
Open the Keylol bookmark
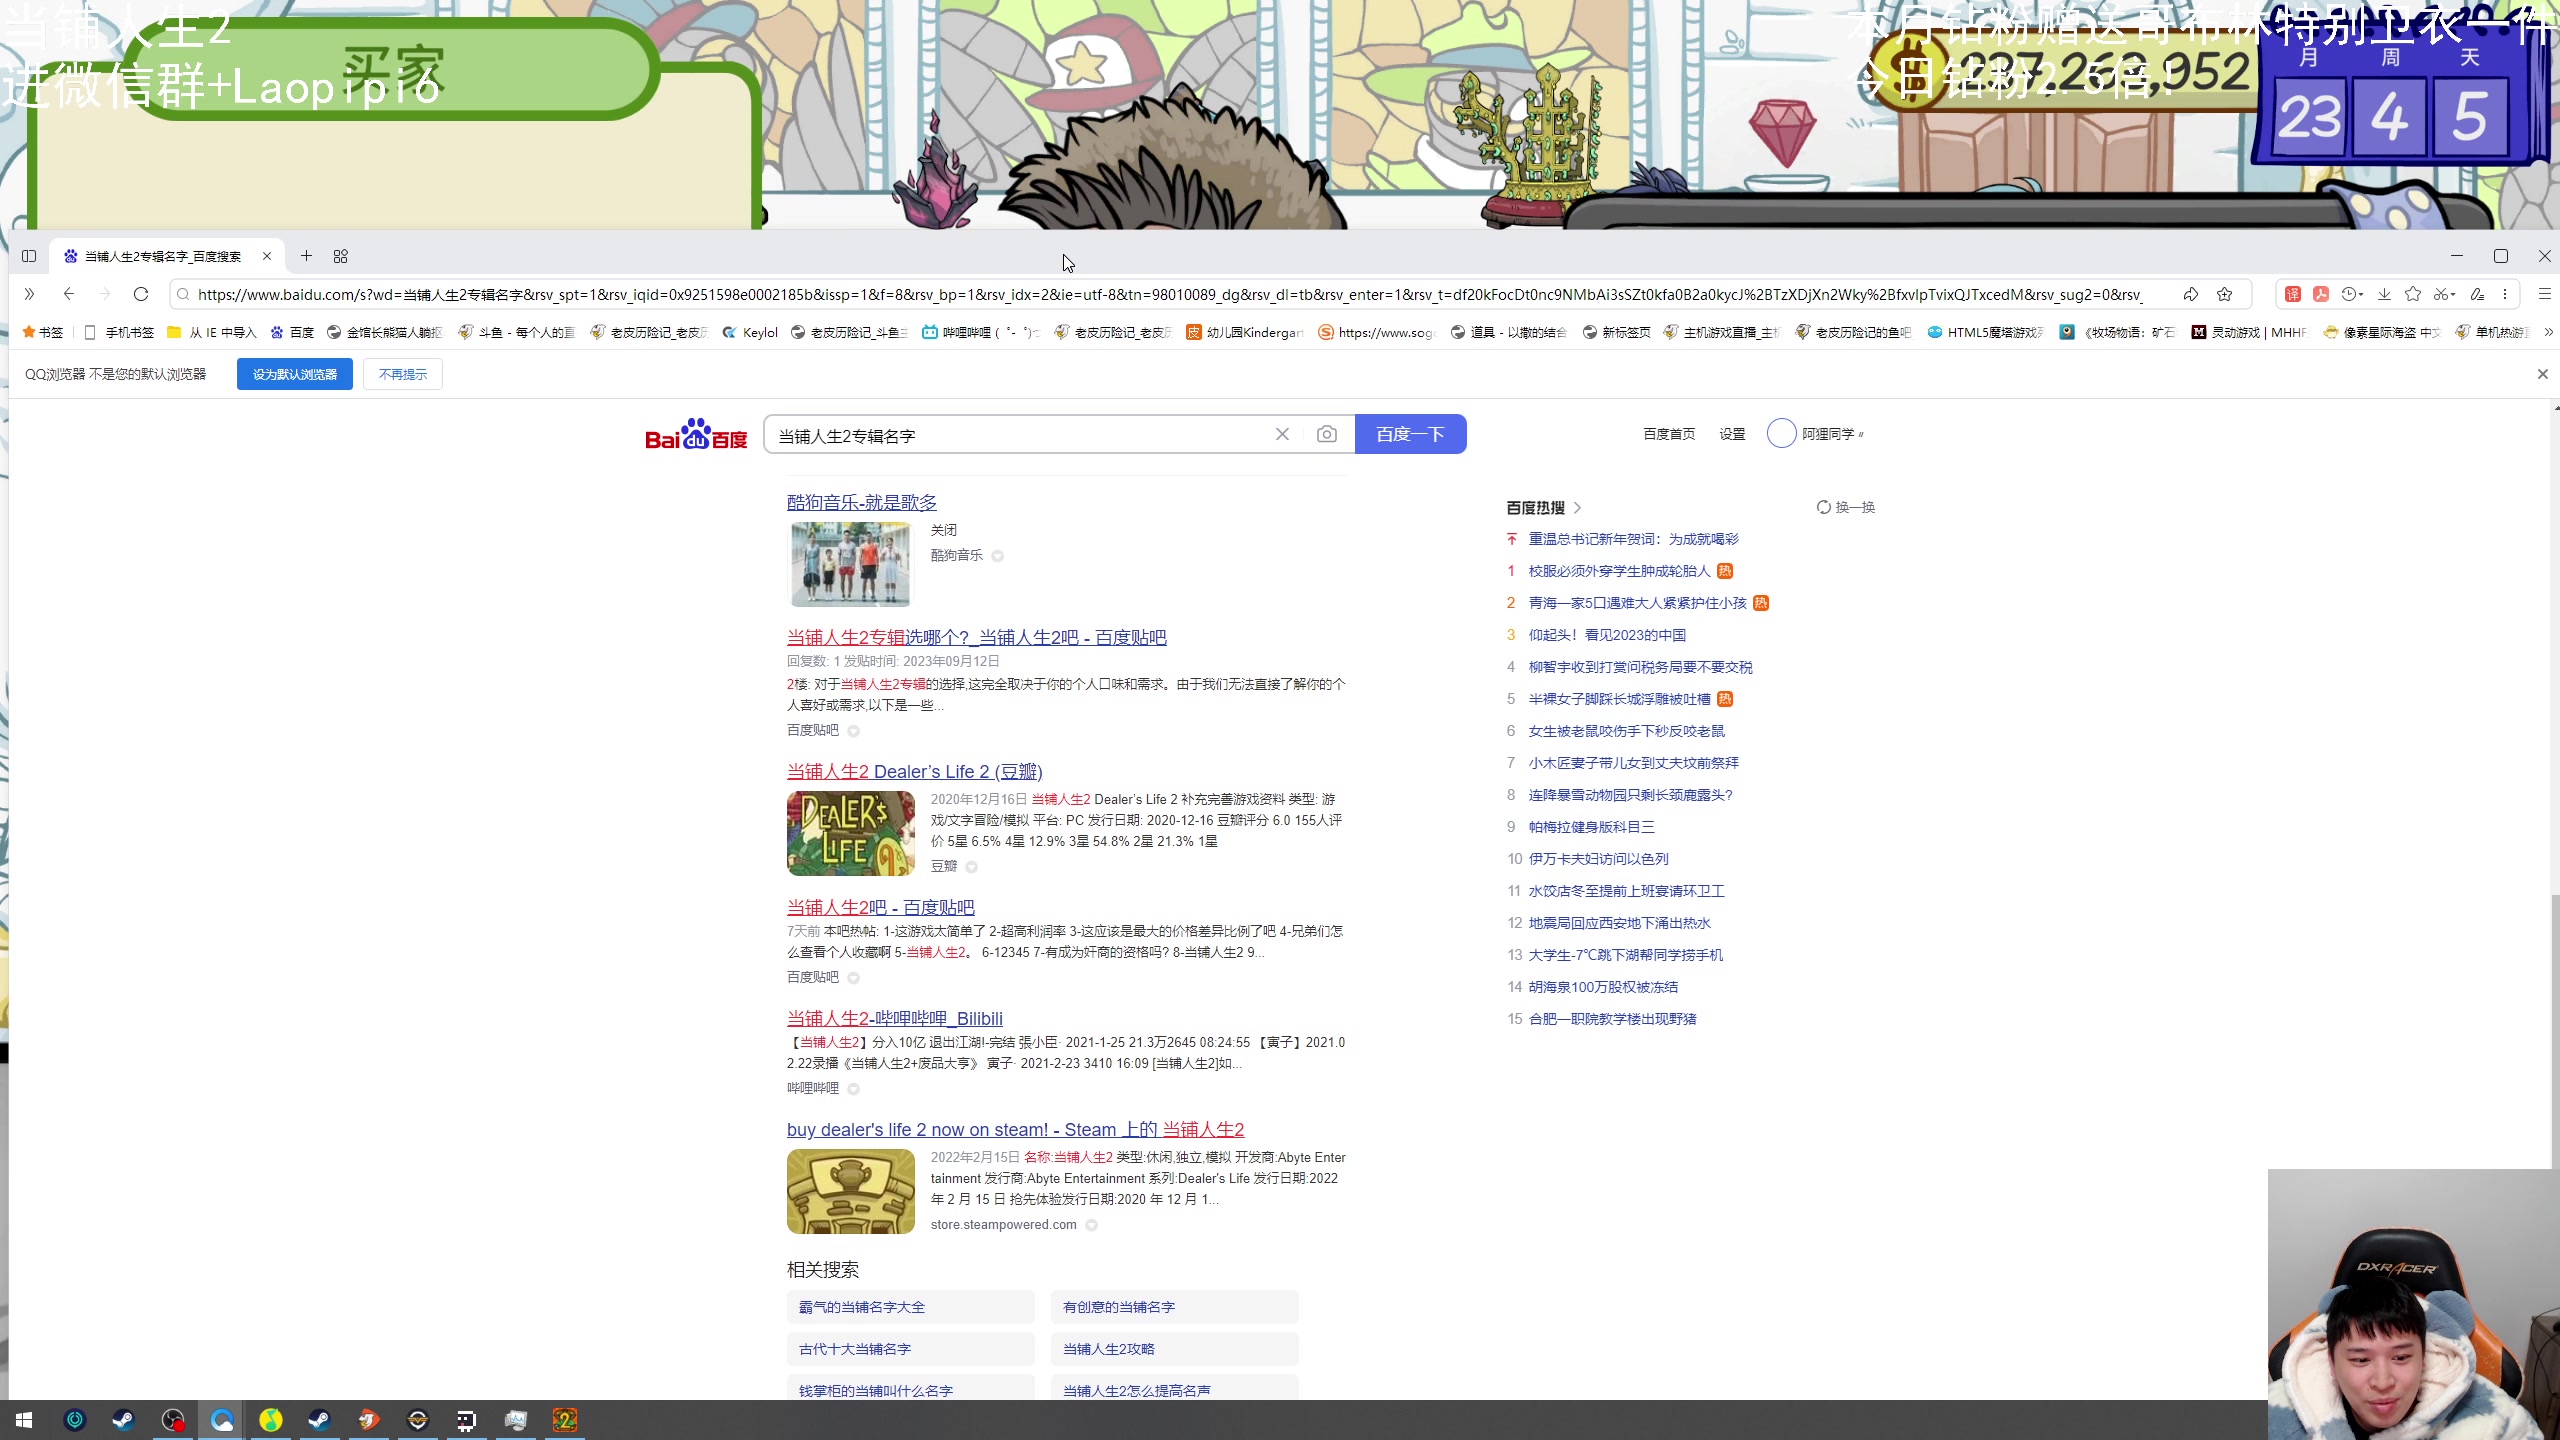(750, 332)
